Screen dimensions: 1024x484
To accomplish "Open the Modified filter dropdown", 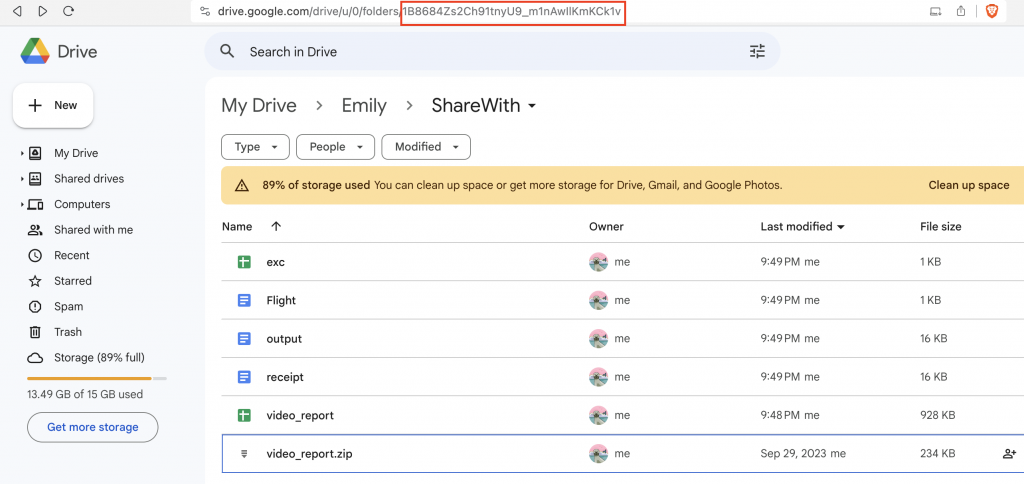I will tap(426, 147).
